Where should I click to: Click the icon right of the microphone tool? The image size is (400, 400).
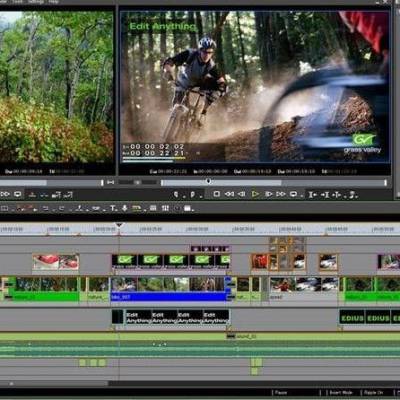point(137,209)
